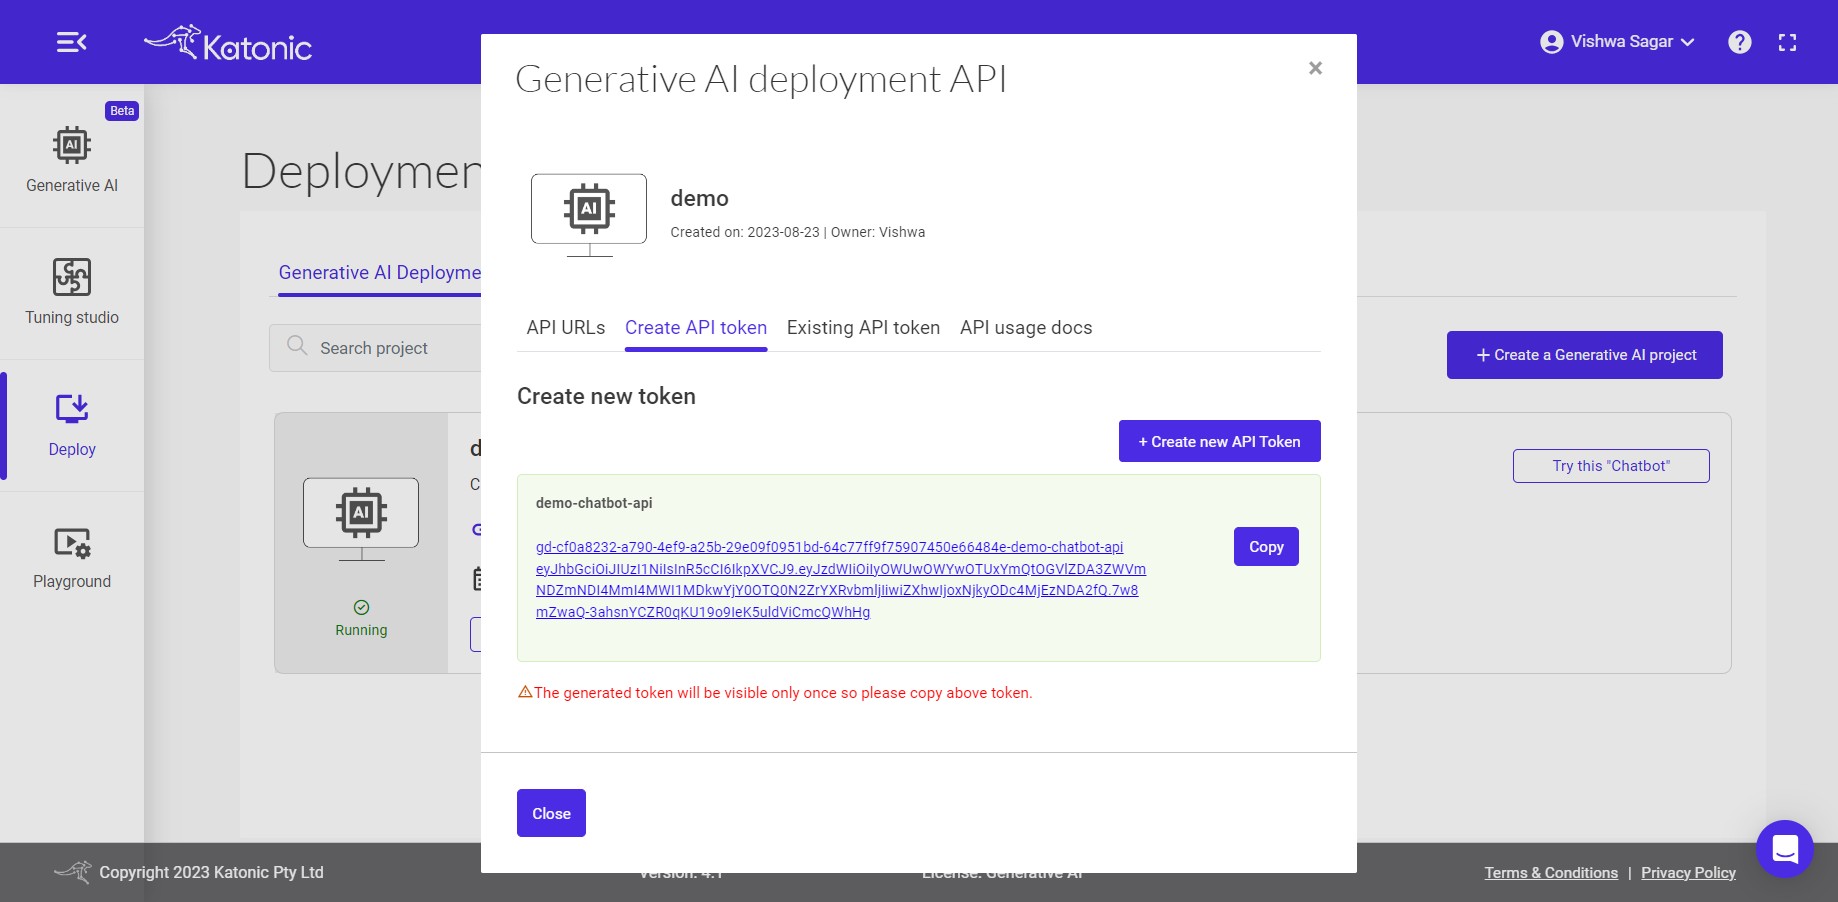Viewport: 1838px width, 902px height.
Task: Open Generative AI from the sidebar
Action: (72, 159)
